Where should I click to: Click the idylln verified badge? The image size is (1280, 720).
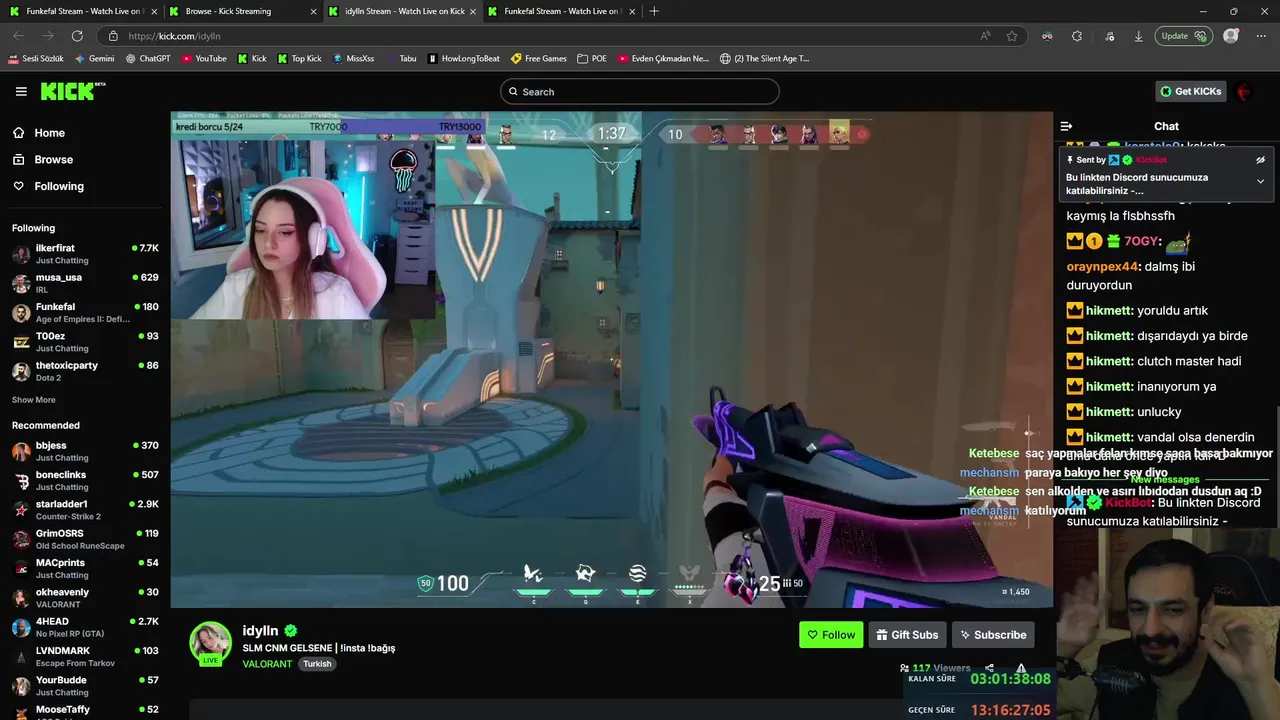point(290,631)
